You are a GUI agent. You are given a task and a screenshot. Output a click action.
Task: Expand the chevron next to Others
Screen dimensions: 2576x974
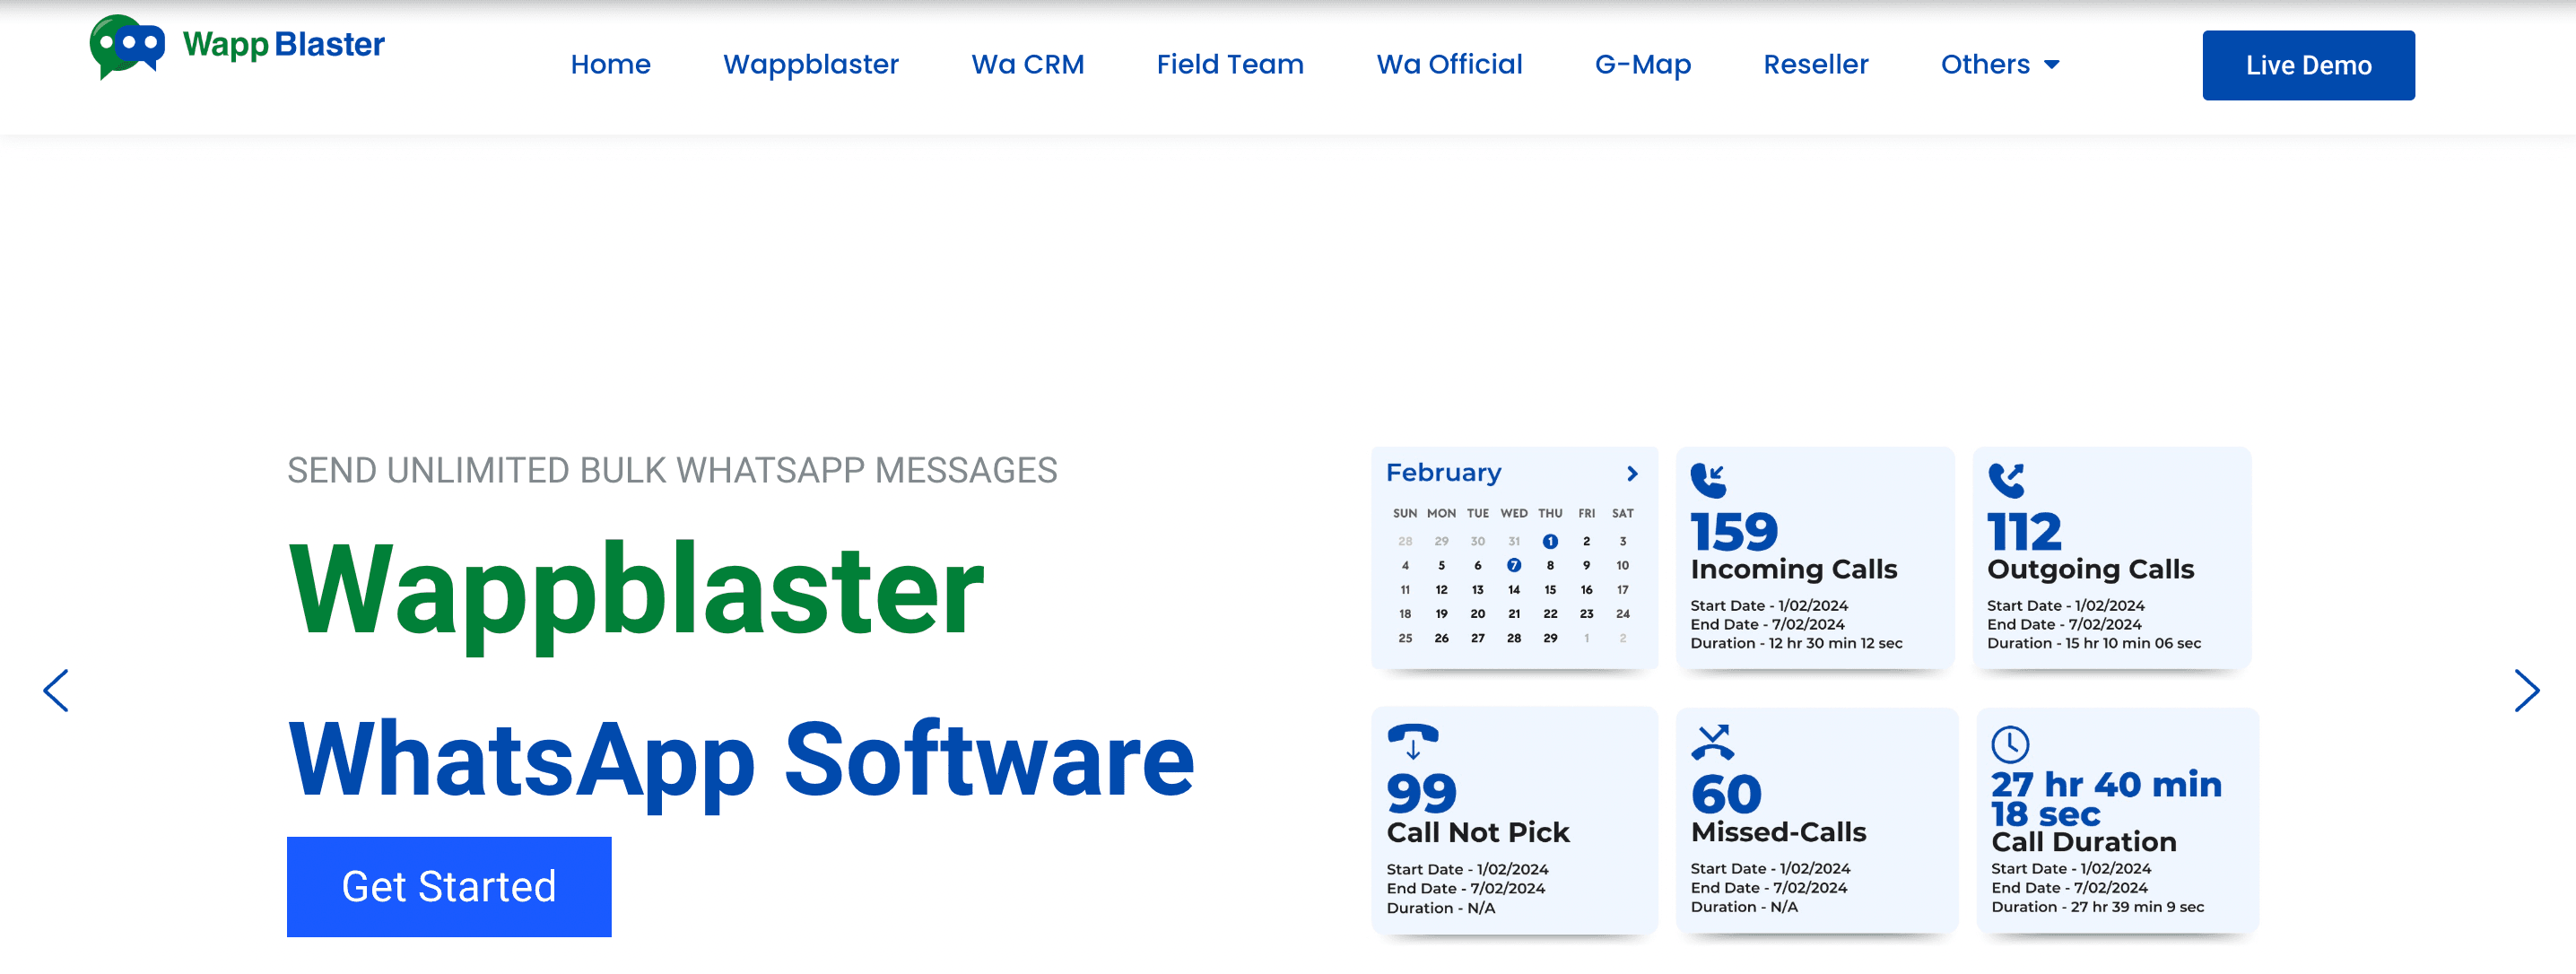pyautogui.click(x=2052, y=64)
